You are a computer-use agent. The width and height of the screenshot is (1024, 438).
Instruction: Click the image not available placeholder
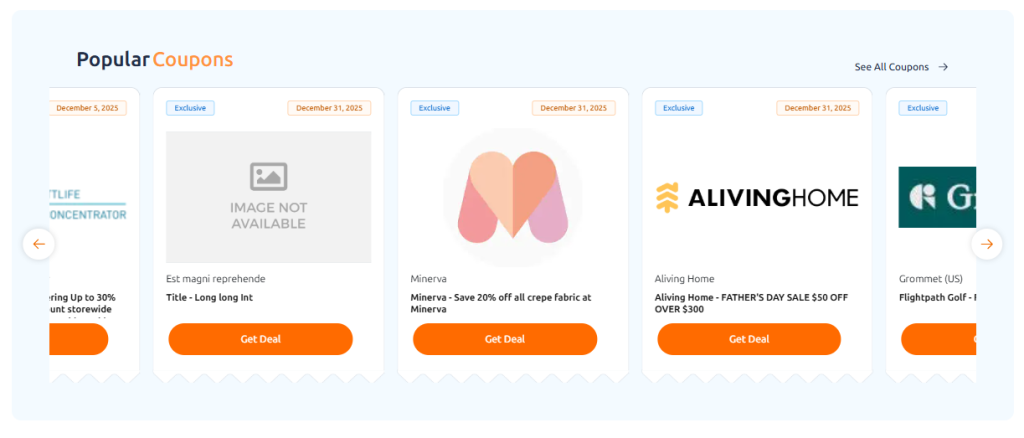(x=268, y=197)
